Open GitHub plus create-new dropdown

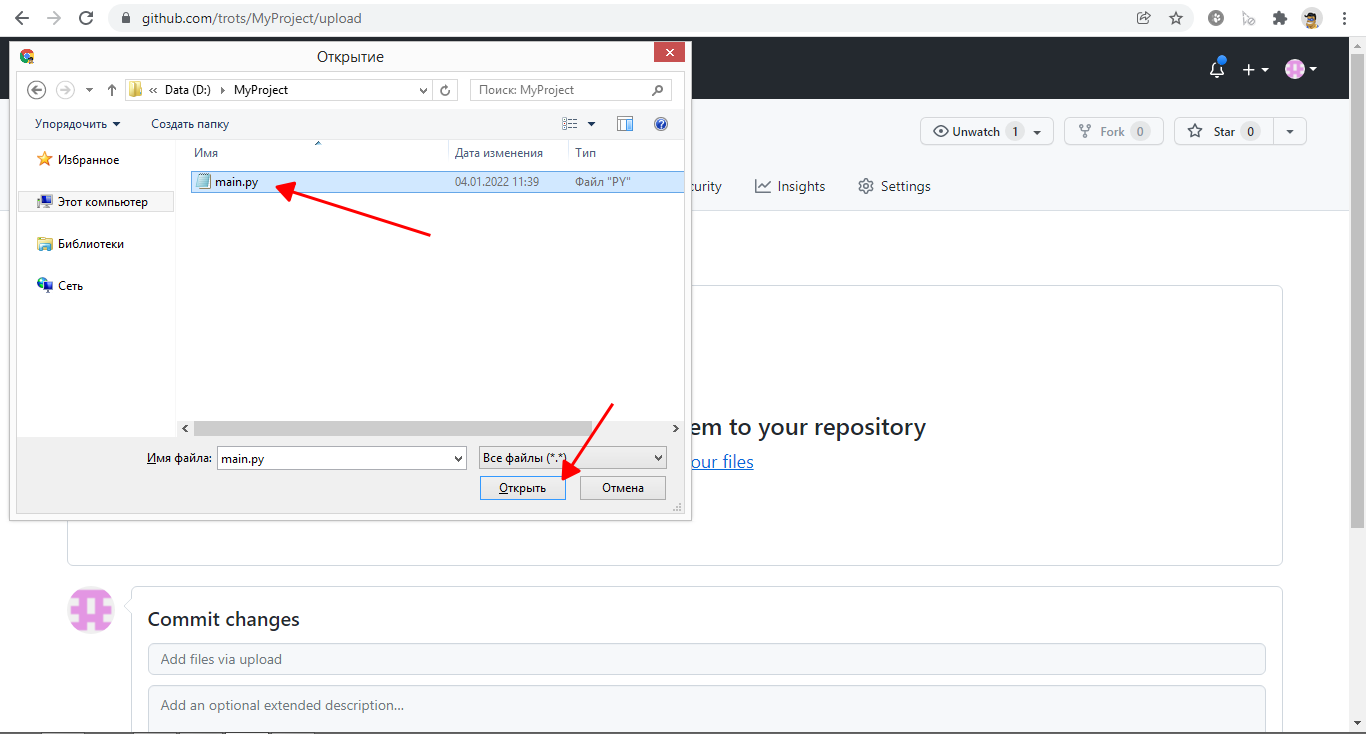click(x=1255, y=69)
